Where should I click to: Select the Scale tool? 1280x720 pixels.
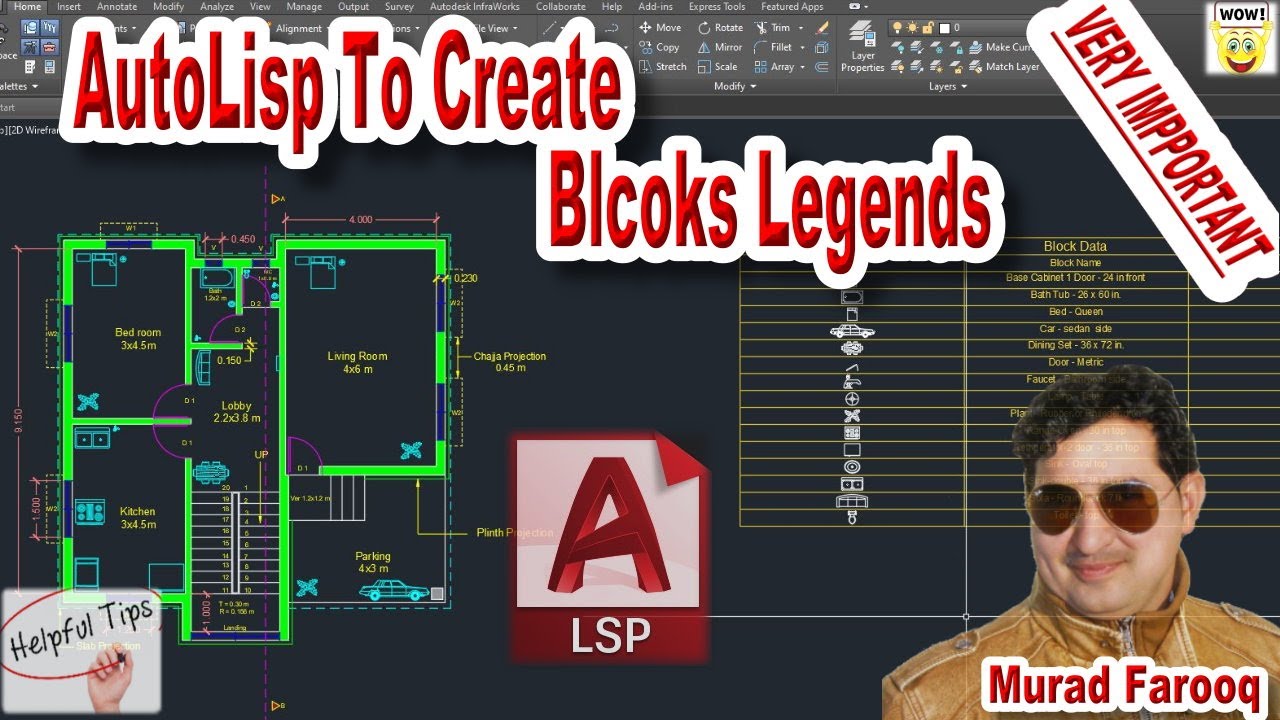coord(717,67)
